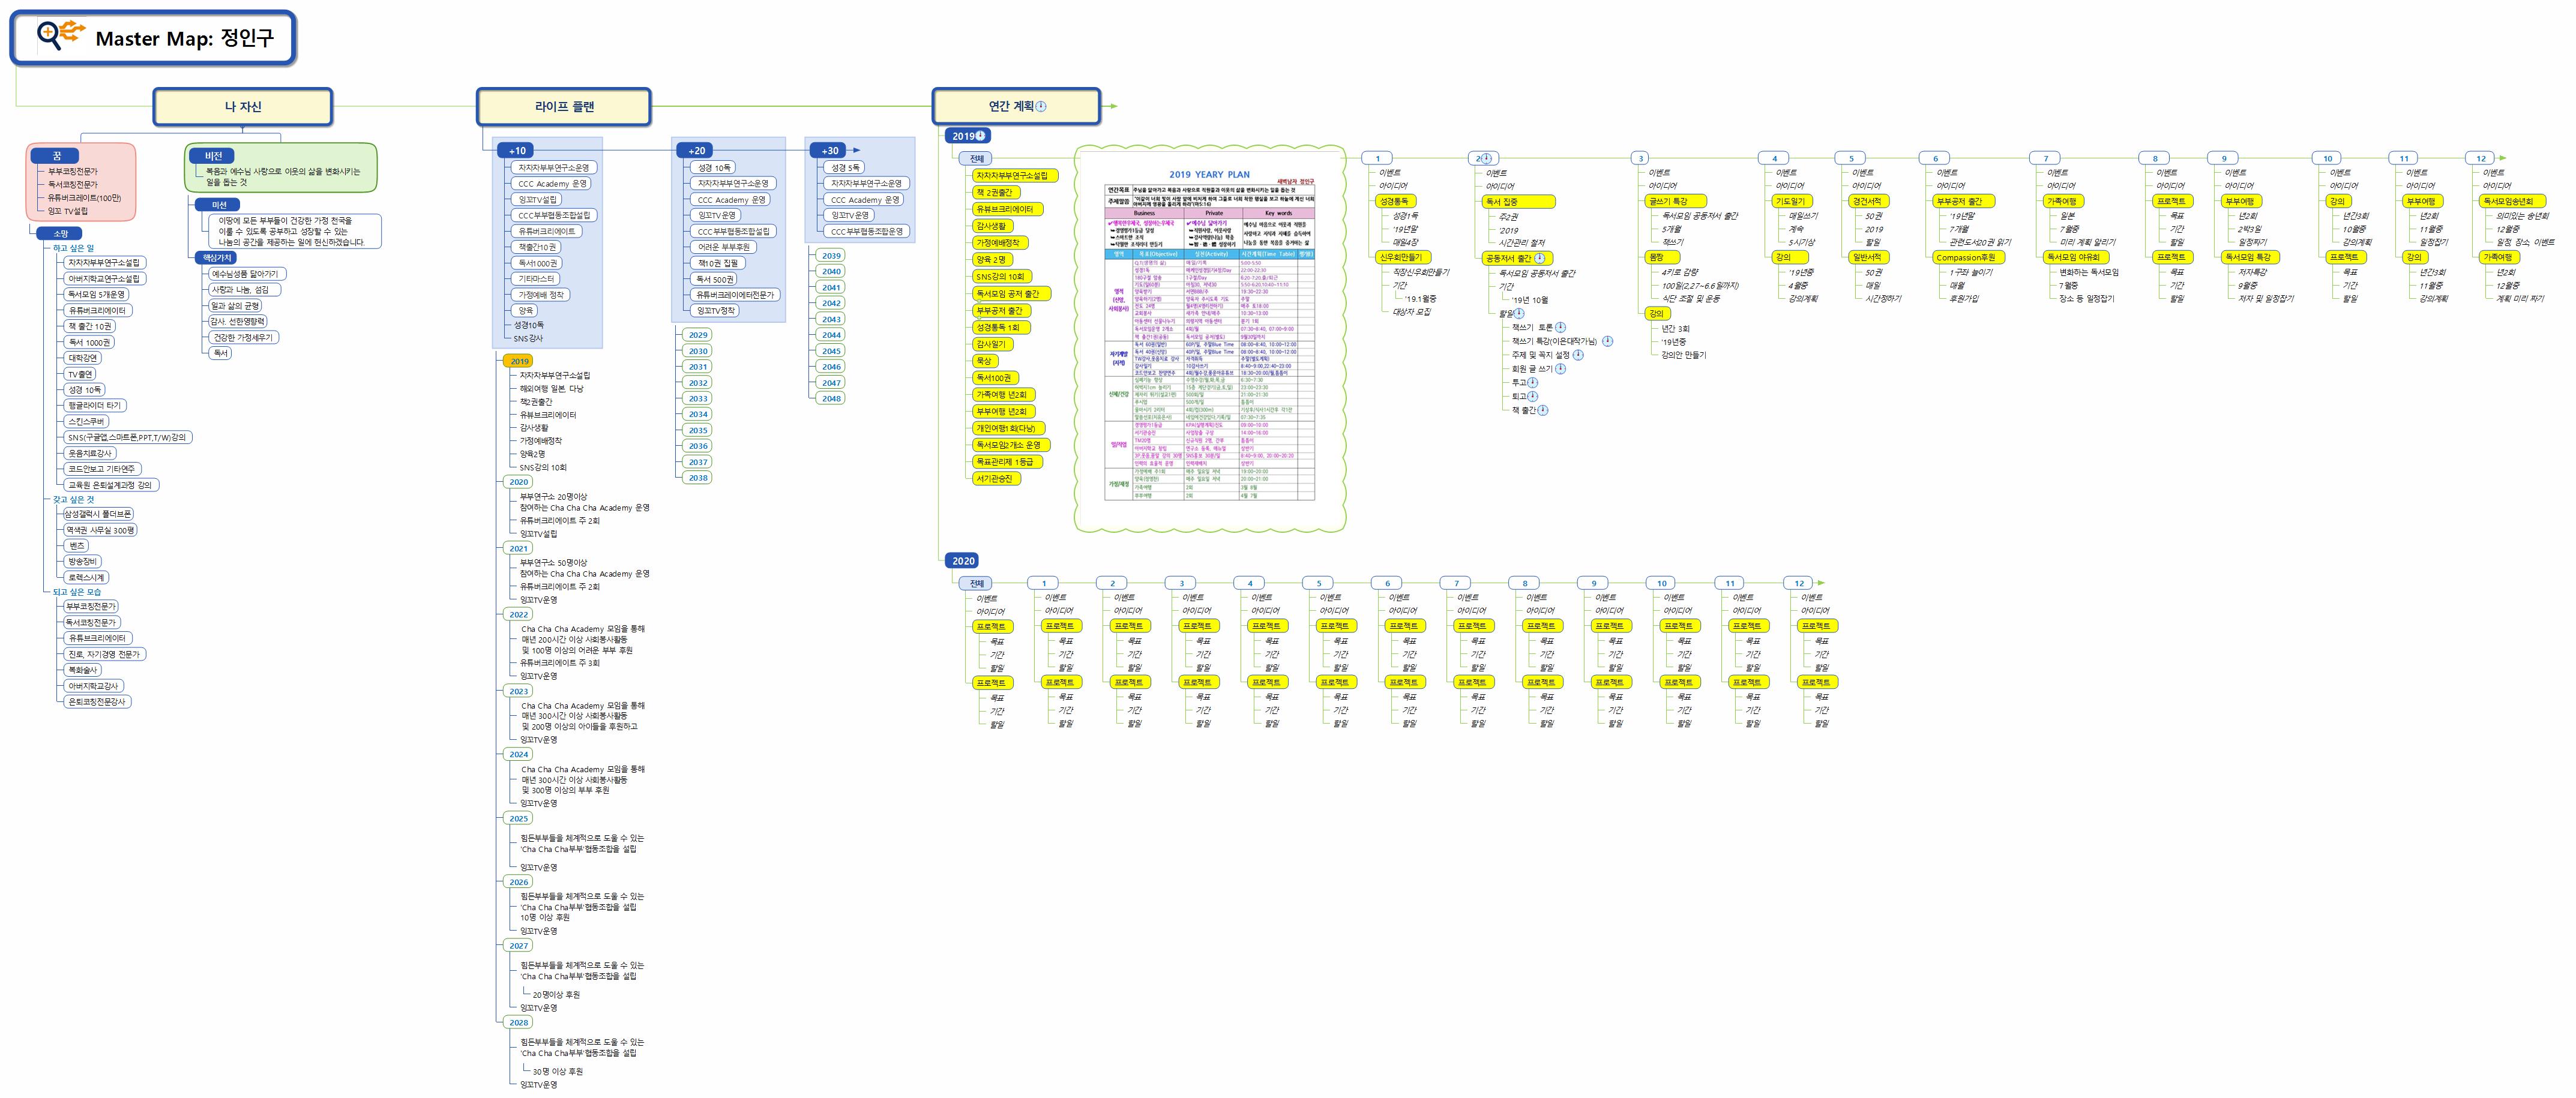Click clock icon next to 퇴고
This screenshot has height=1098, width=2576.
pyautogui.click(x=1533, y=396)
